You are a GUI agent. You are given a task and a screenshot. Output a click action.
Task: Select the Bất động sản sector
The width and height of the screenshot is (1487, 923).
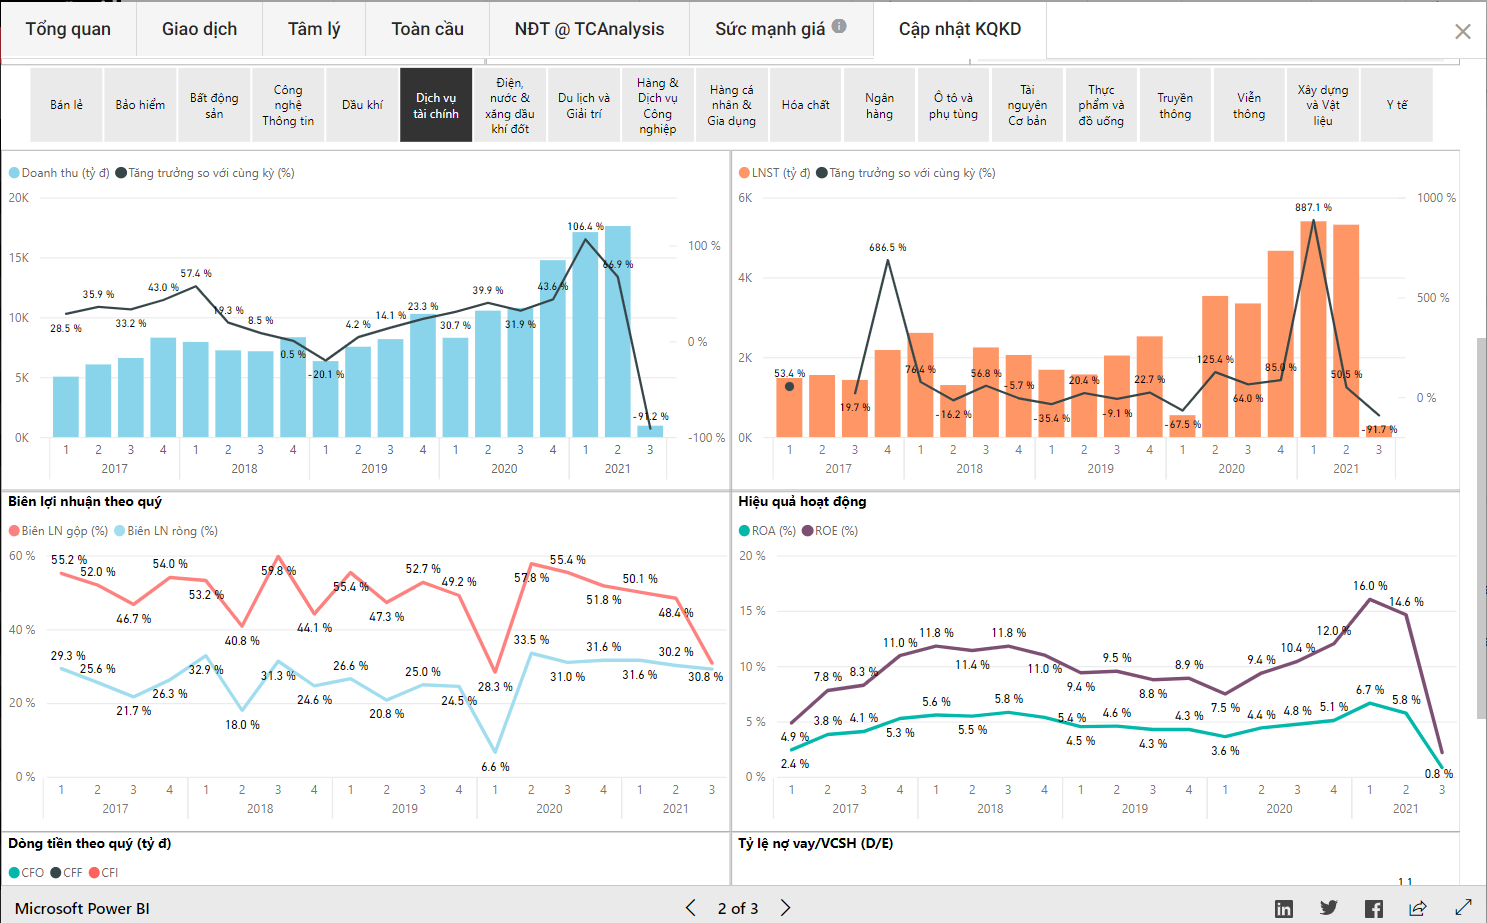tap(214, 105)
